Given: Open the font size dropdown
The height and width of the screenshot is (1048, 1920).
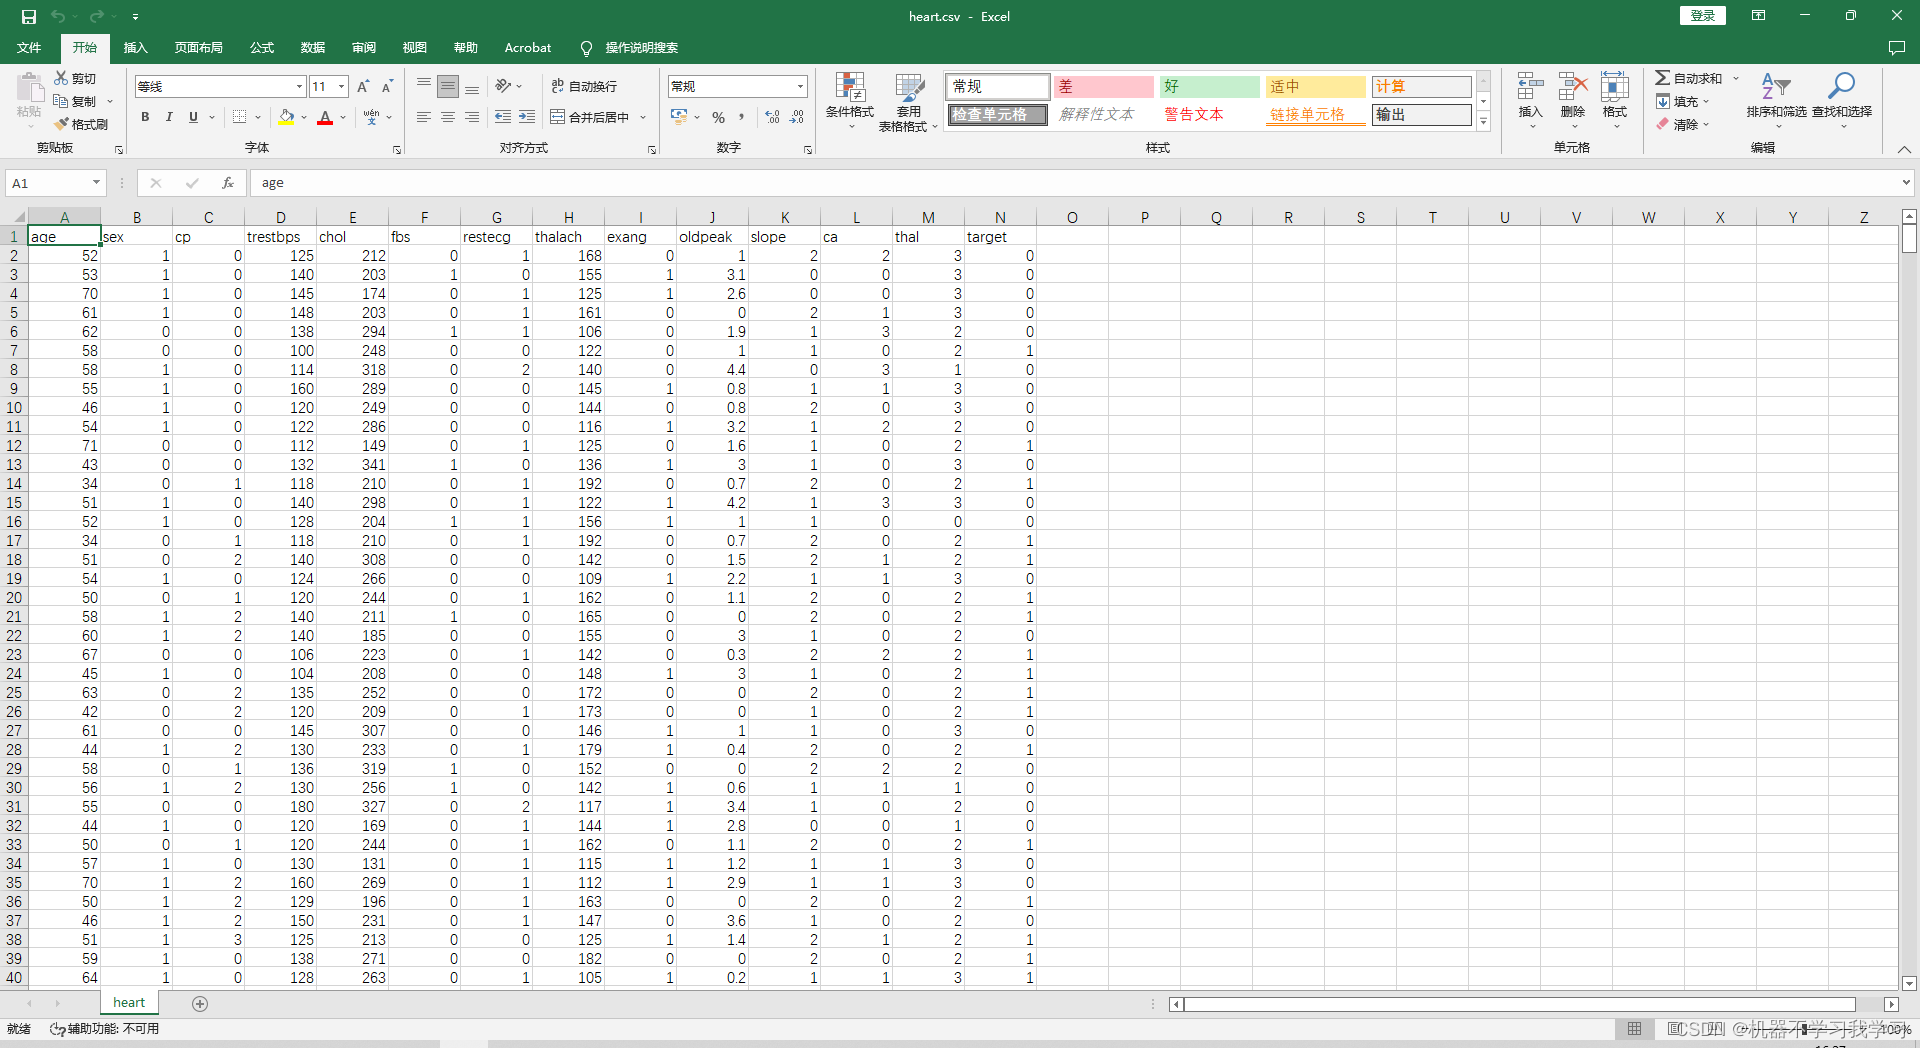Looking at the screenshot, I should [341, 87].
